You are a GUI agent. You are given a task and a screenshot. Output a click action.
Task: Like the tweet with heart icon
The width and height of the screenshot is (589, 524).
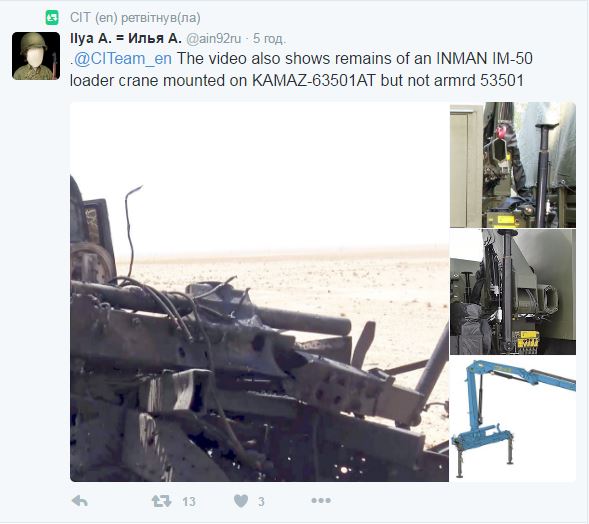241,501
